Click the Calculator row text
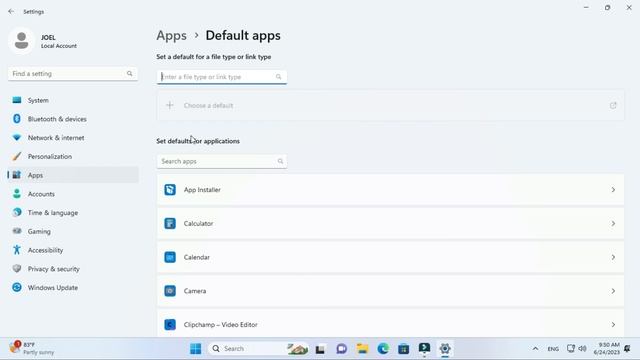 click(x=198, y=224)
